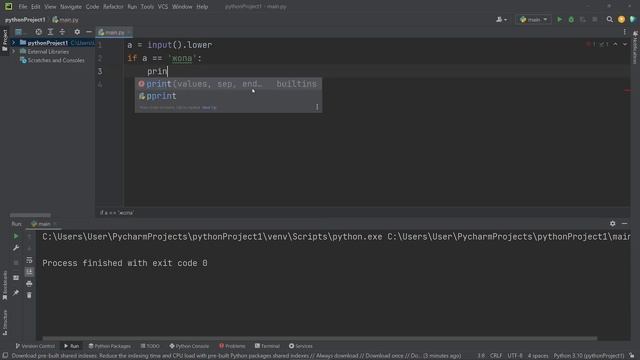Clear Run console with trash icon

(x=29, y=295)
